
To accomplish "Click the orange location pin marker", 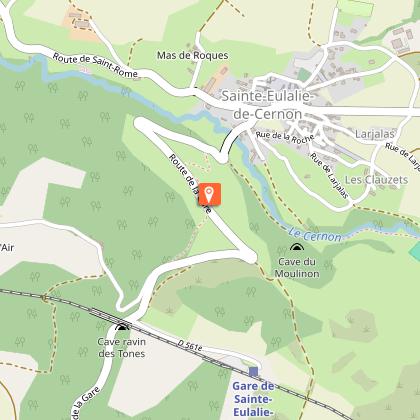I will (209, 194).
